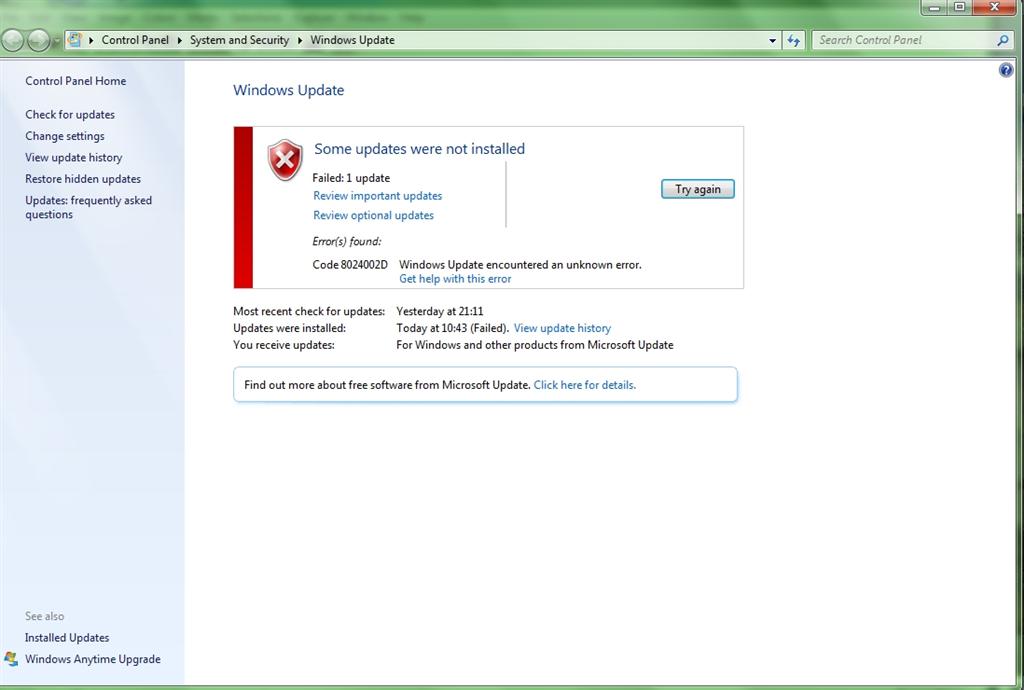Open View update history in the sidebar
The height and width of the screenshot is (690, 1024).
pos(74,157)
